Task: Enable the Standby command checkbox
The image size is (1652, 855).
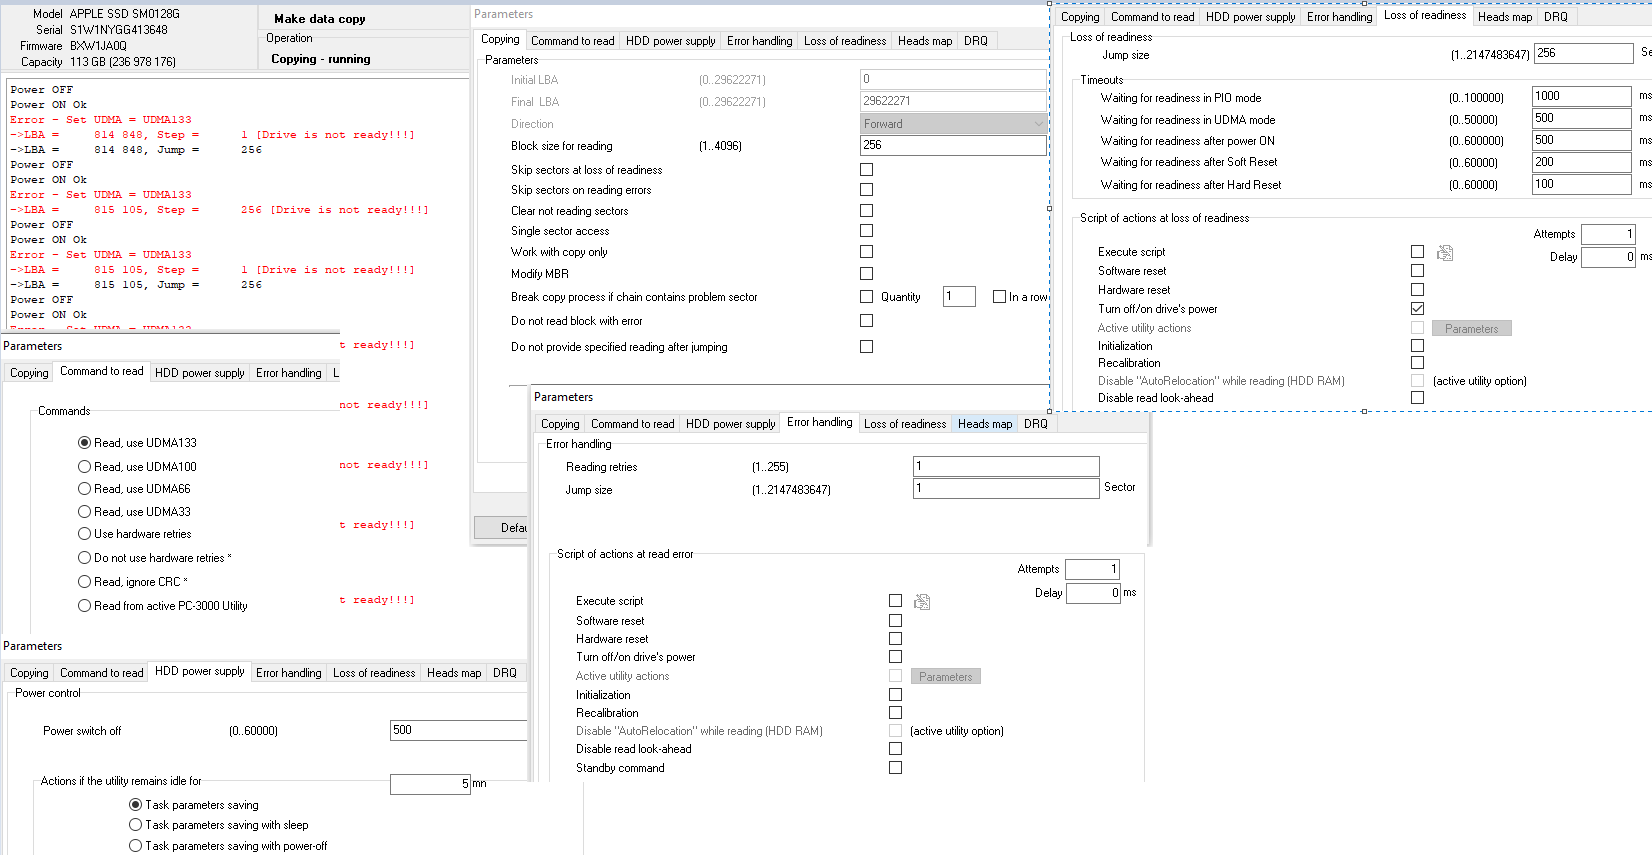Action: (895, 768)
